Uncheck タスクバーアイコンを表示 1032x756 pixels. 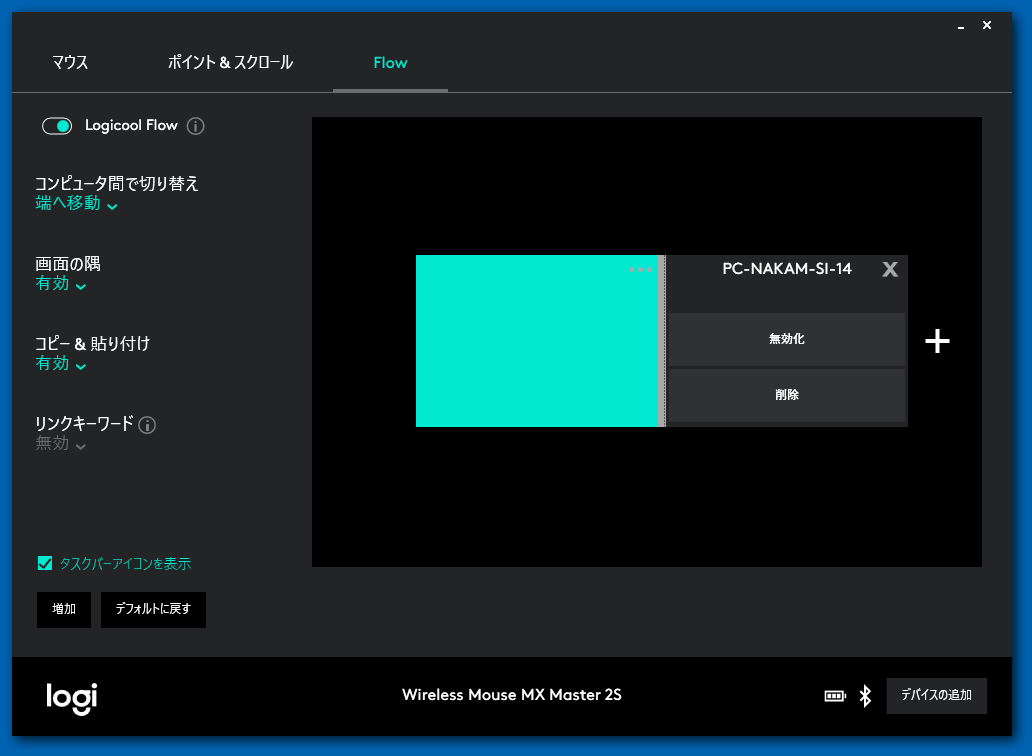coord(45,563)
